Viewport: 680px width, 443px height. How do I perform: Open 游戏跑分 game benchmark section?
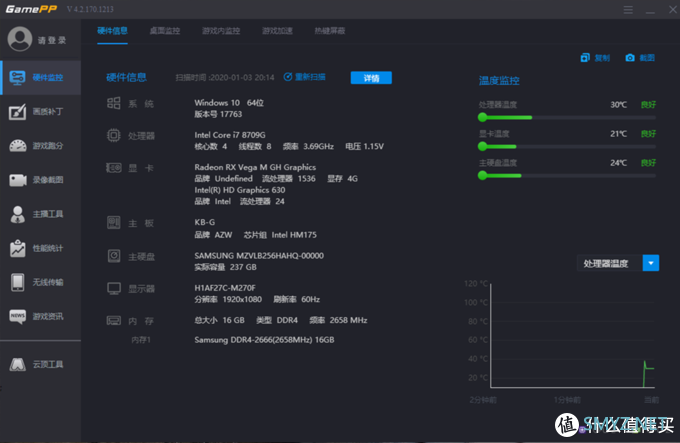(x=41, y=146)
